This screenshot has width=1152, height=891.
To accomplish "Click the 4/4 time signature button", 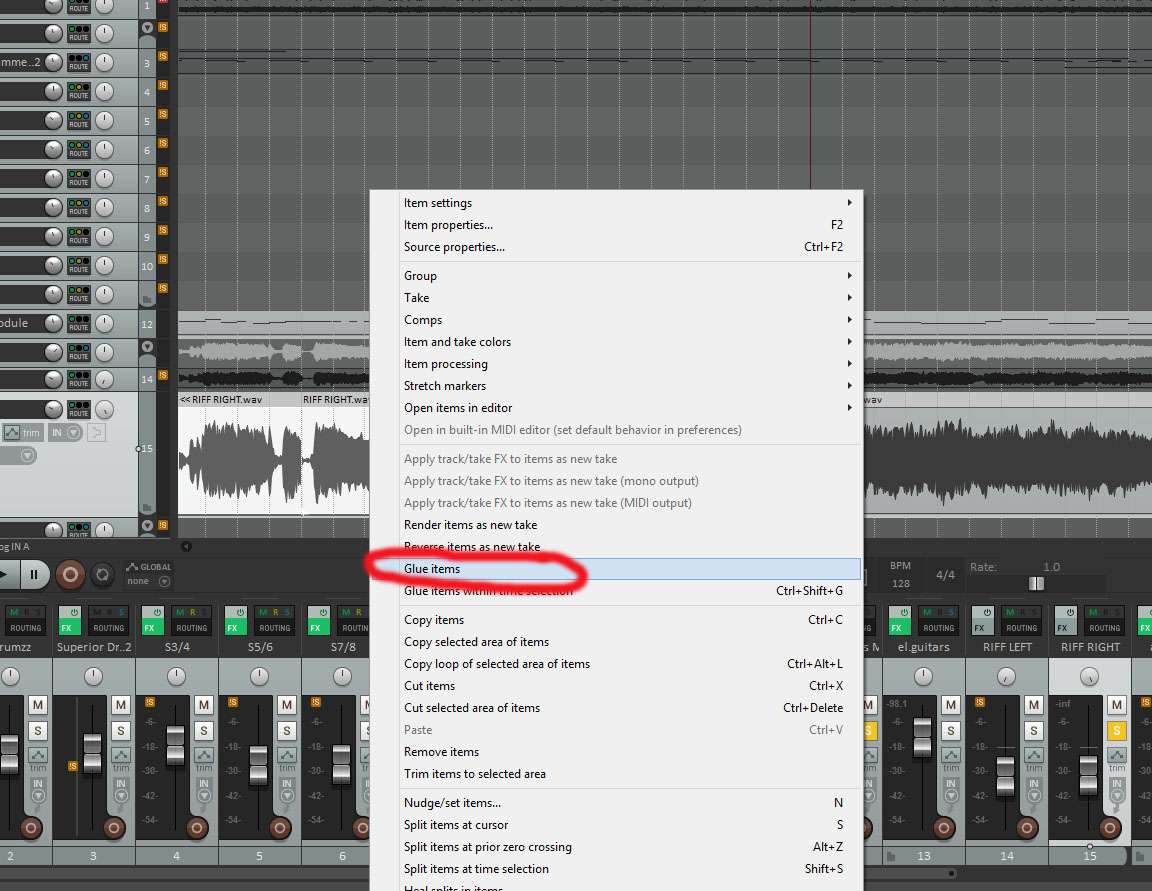I will 945,575.
